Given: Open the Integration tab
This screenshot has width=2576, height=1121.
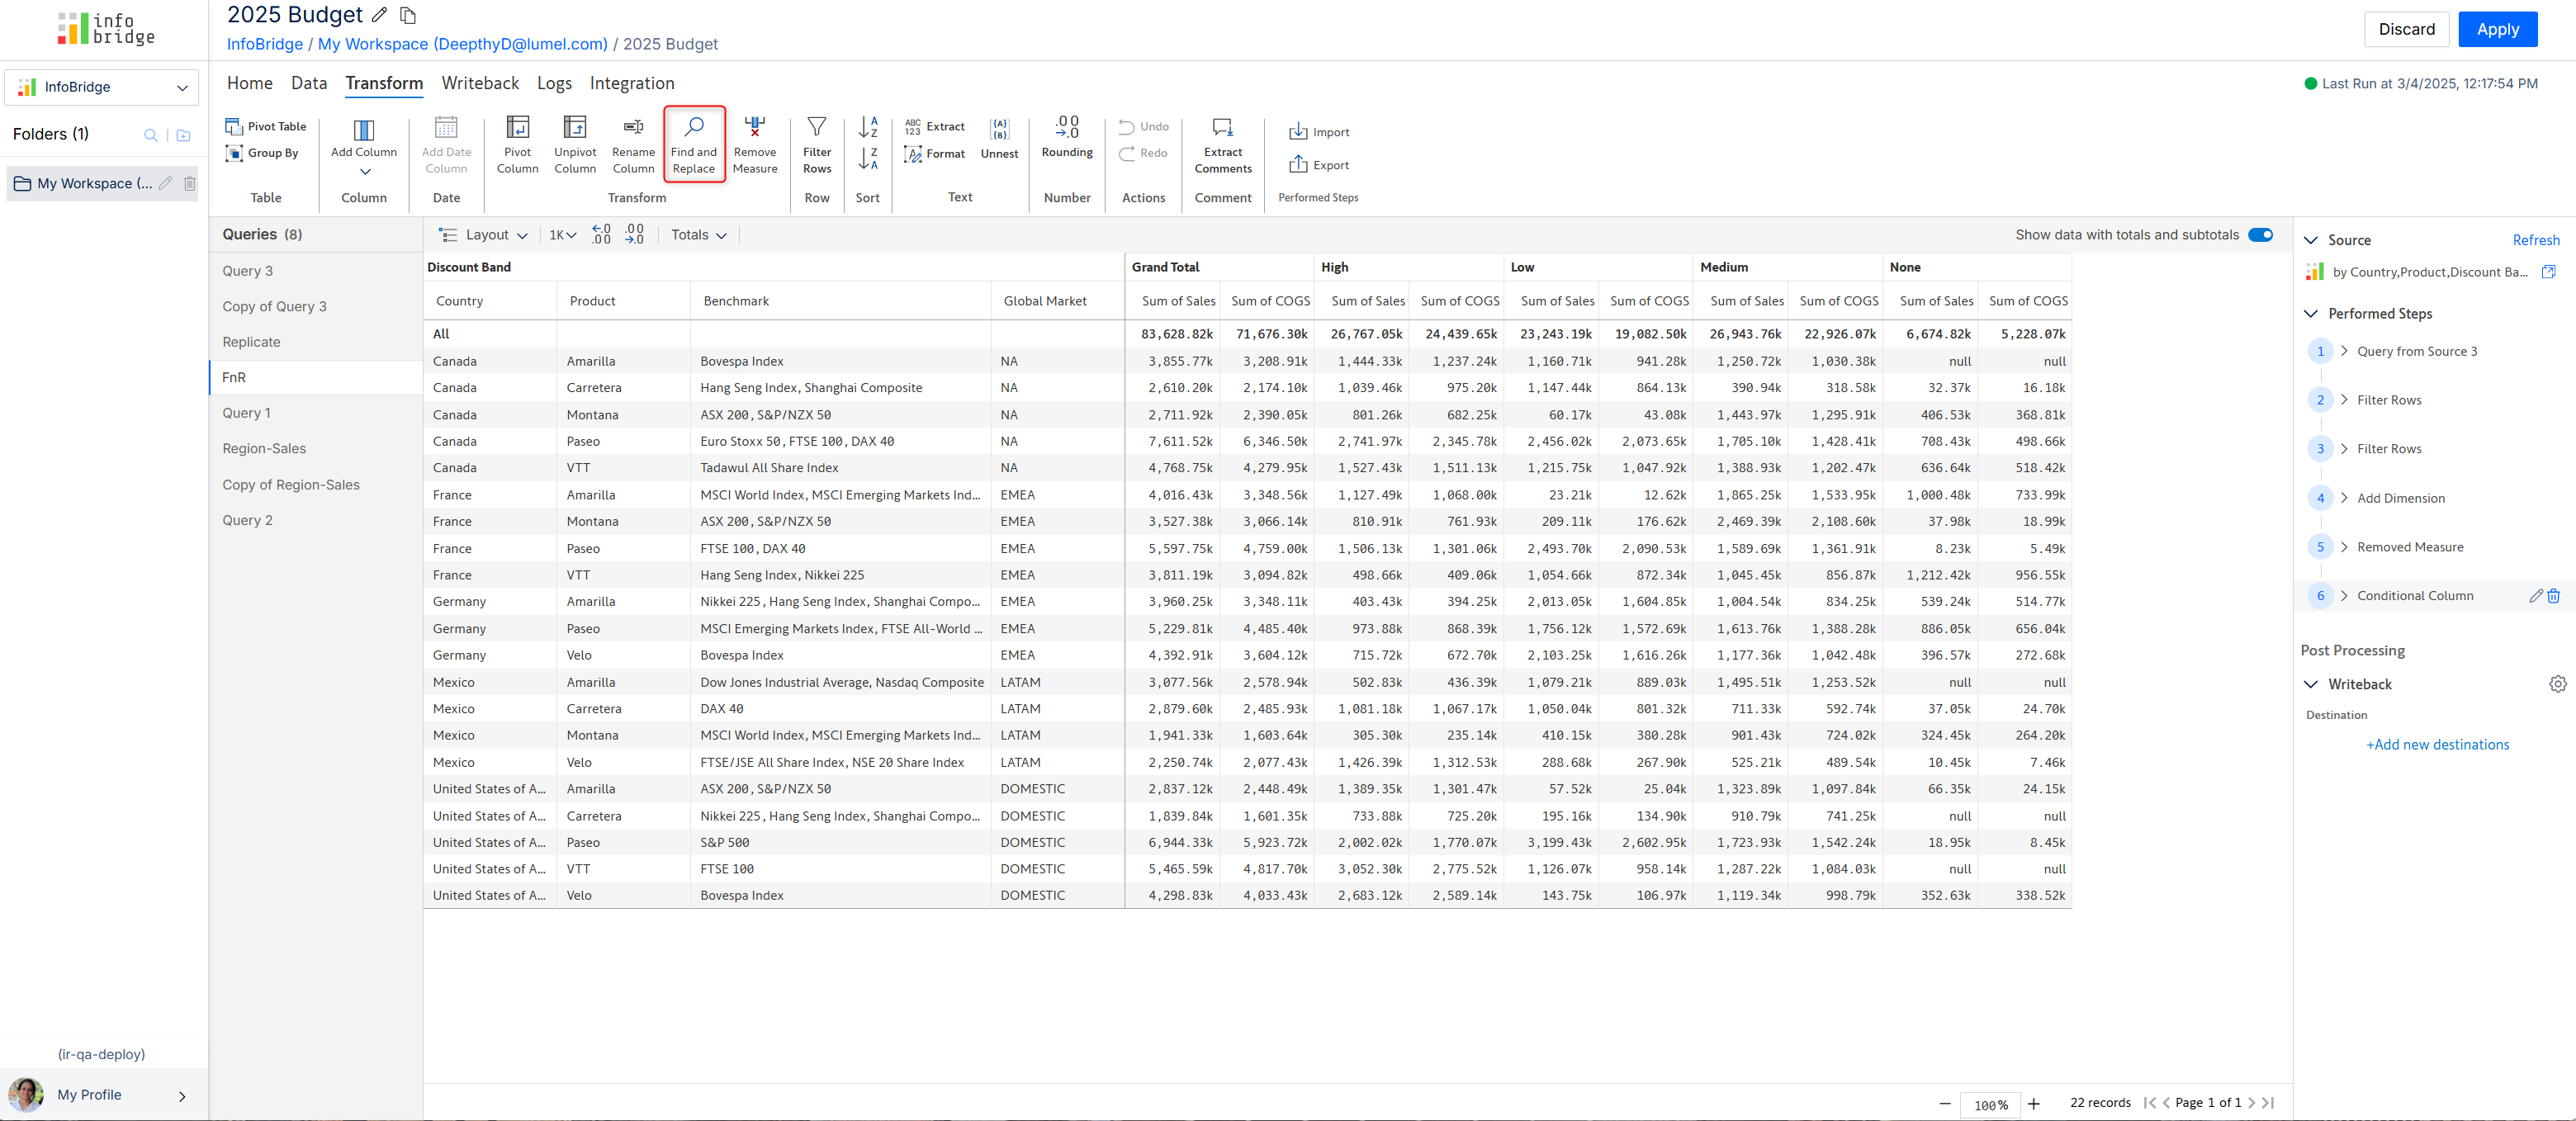Looking at the screenshot, I should pos(631,83).
